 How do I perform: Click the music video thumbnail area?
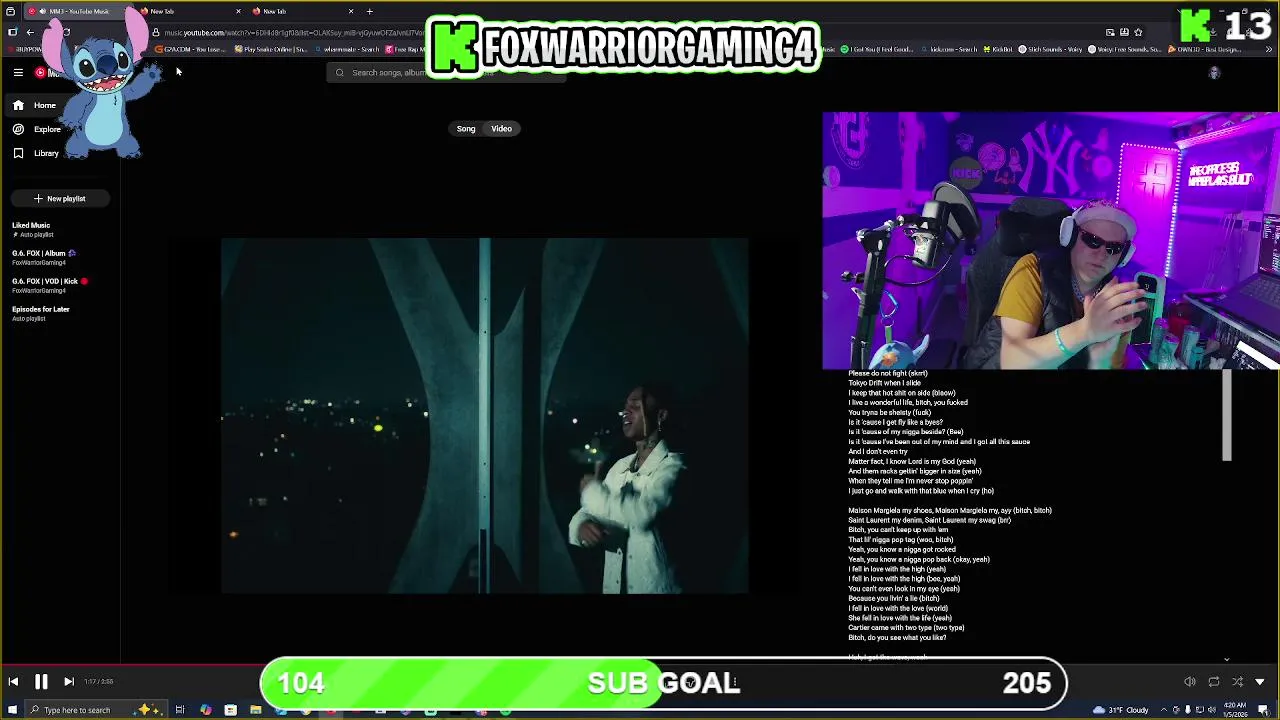pyautogui.click(x=484, y=415)
